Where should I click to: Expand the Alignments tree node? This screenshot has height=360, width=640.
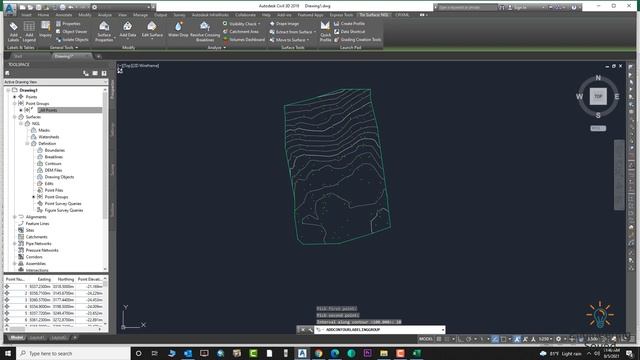pyautogui.click(x=15, y=217)
